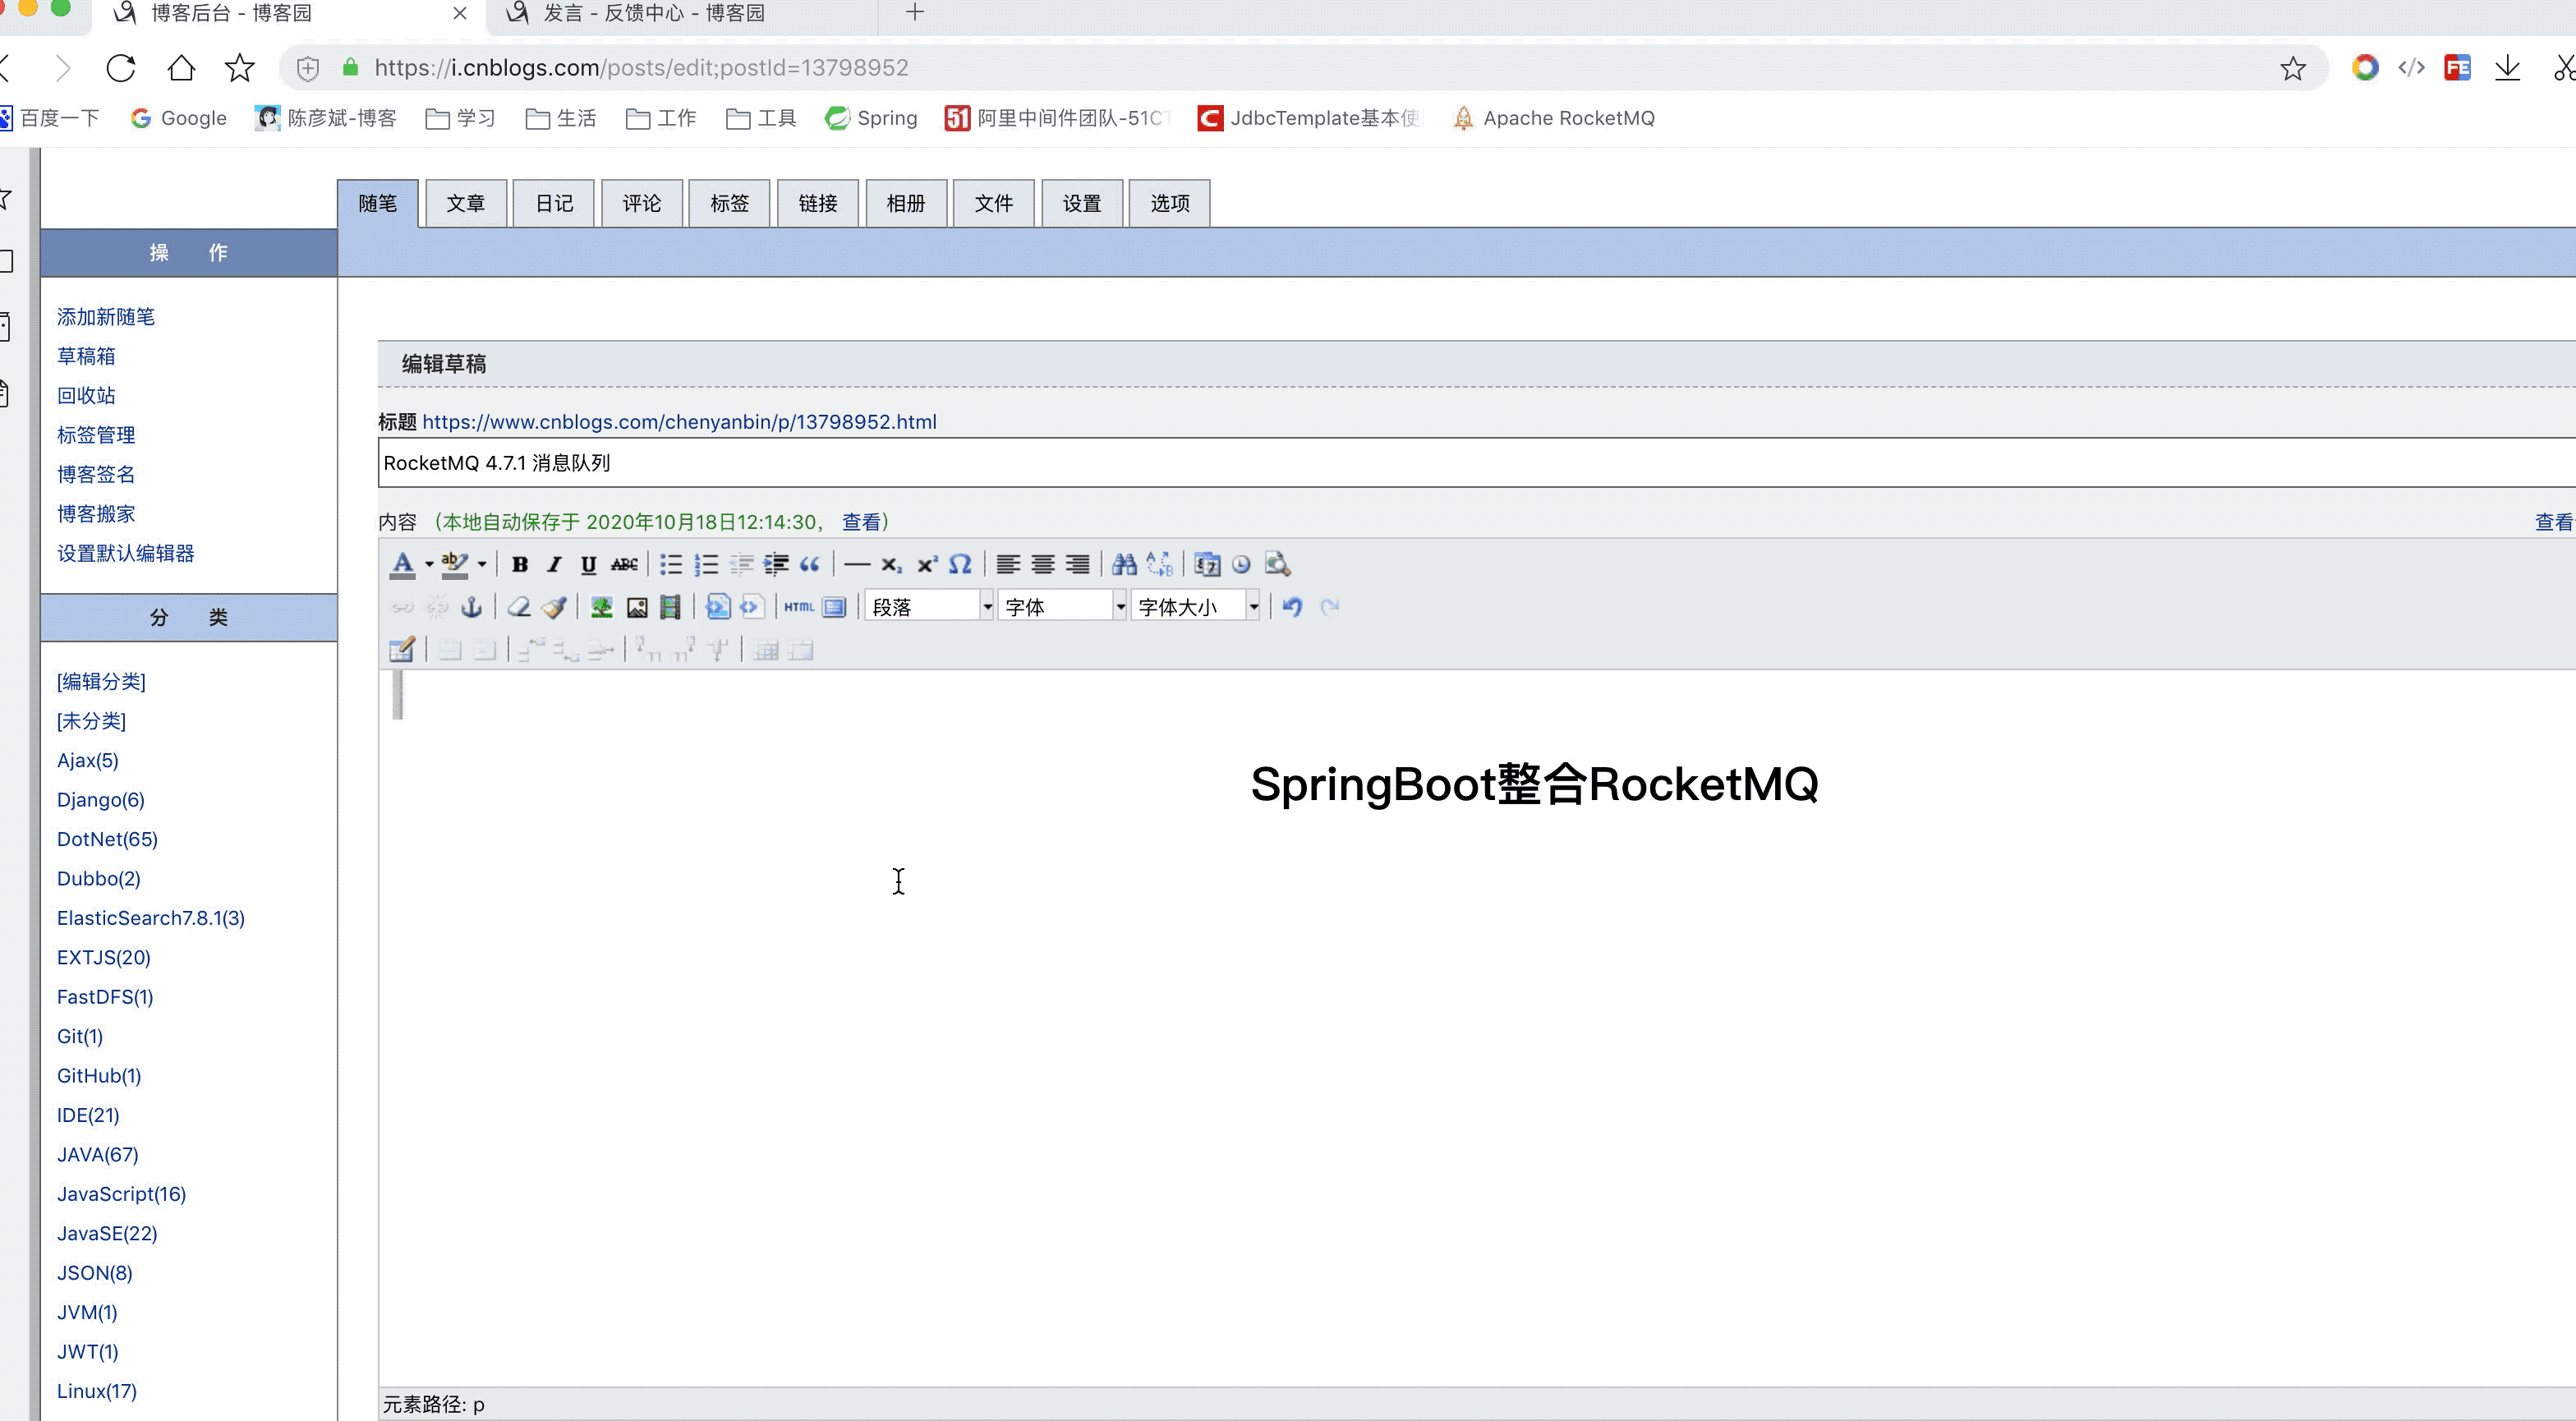Toggle italic formatting
Screen dimensions: 2576x1421
(554, 564)
